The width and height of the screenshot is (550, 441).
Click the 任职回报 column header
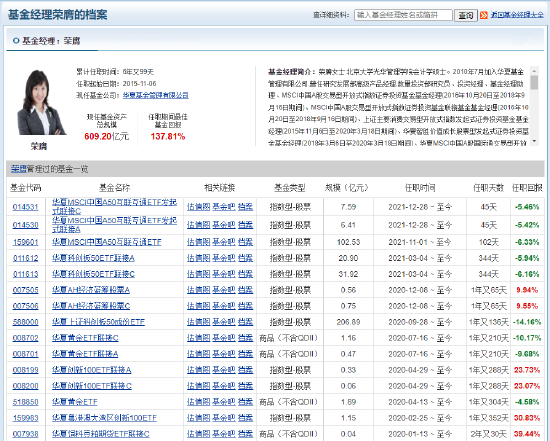click(x=527, y=188)
